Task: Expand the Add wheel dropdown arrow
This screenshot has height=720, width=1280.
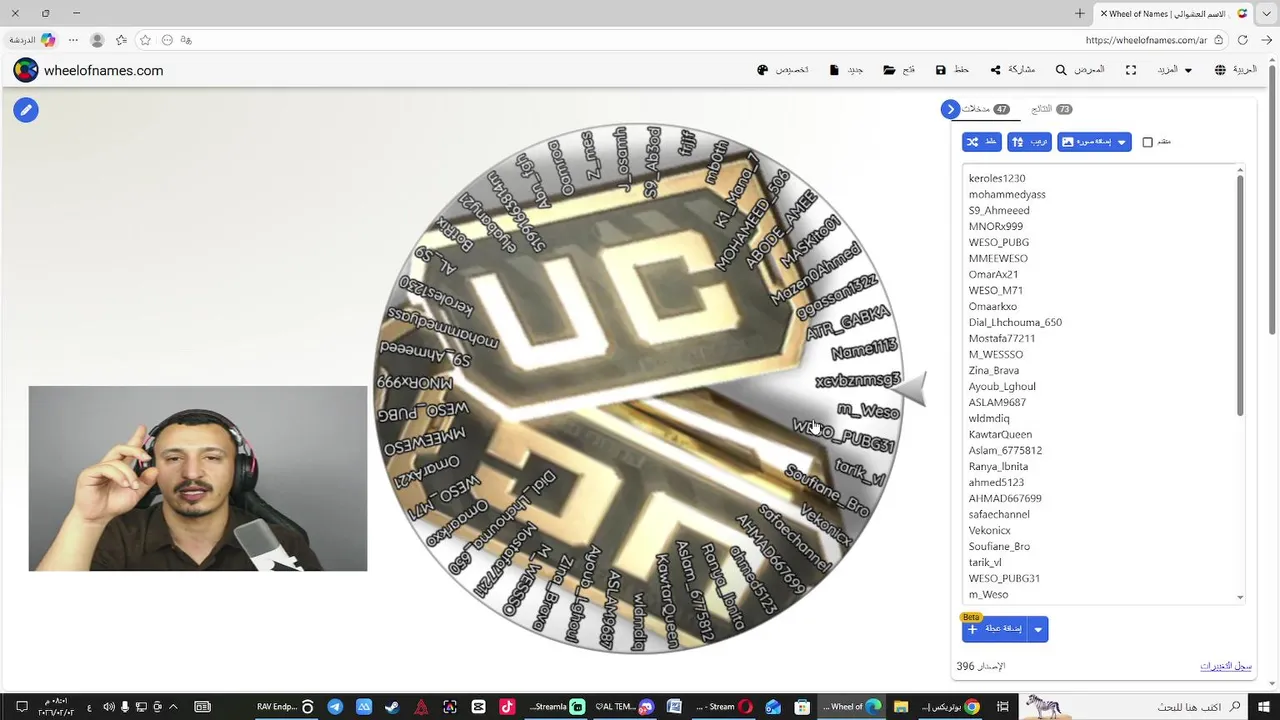Action: click(x=1038, y=629)
